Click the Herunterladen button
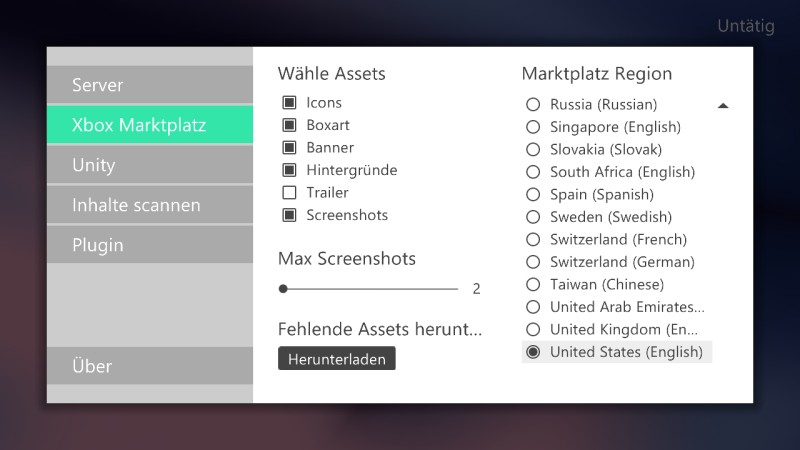The image size is (800, 450). tap(337, 359)
